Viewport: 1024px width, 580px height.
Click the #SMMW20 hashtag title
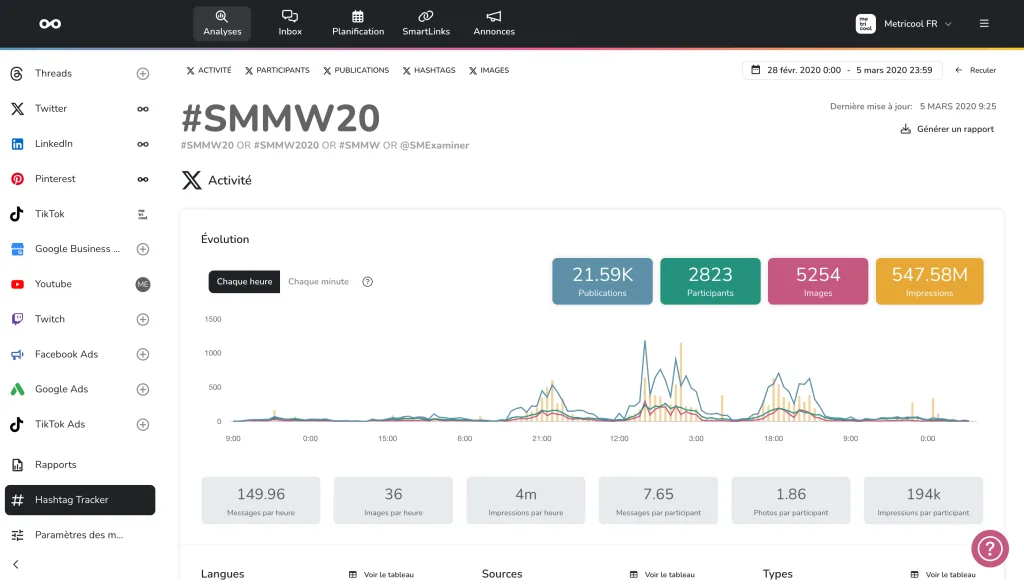(x=280, y=118)
